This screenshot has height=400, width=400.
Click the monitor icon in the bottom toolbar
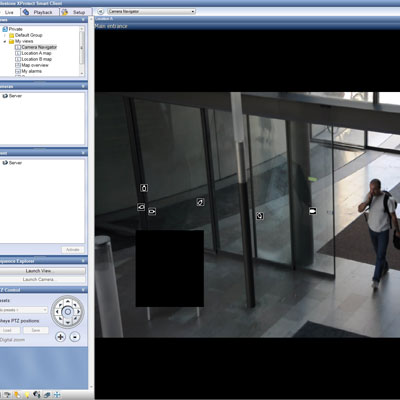(7, 395)
